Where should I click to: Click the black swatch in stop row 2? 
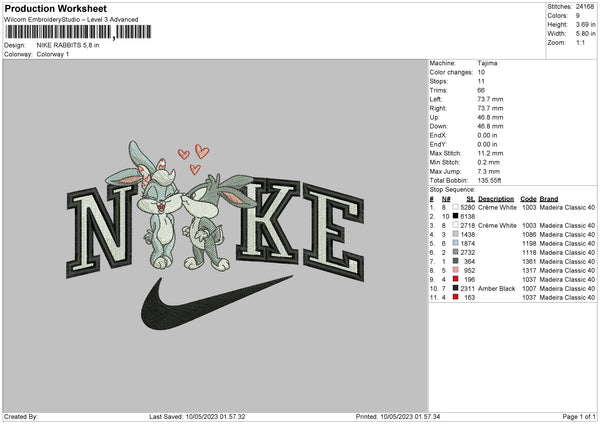click(455, 216)
